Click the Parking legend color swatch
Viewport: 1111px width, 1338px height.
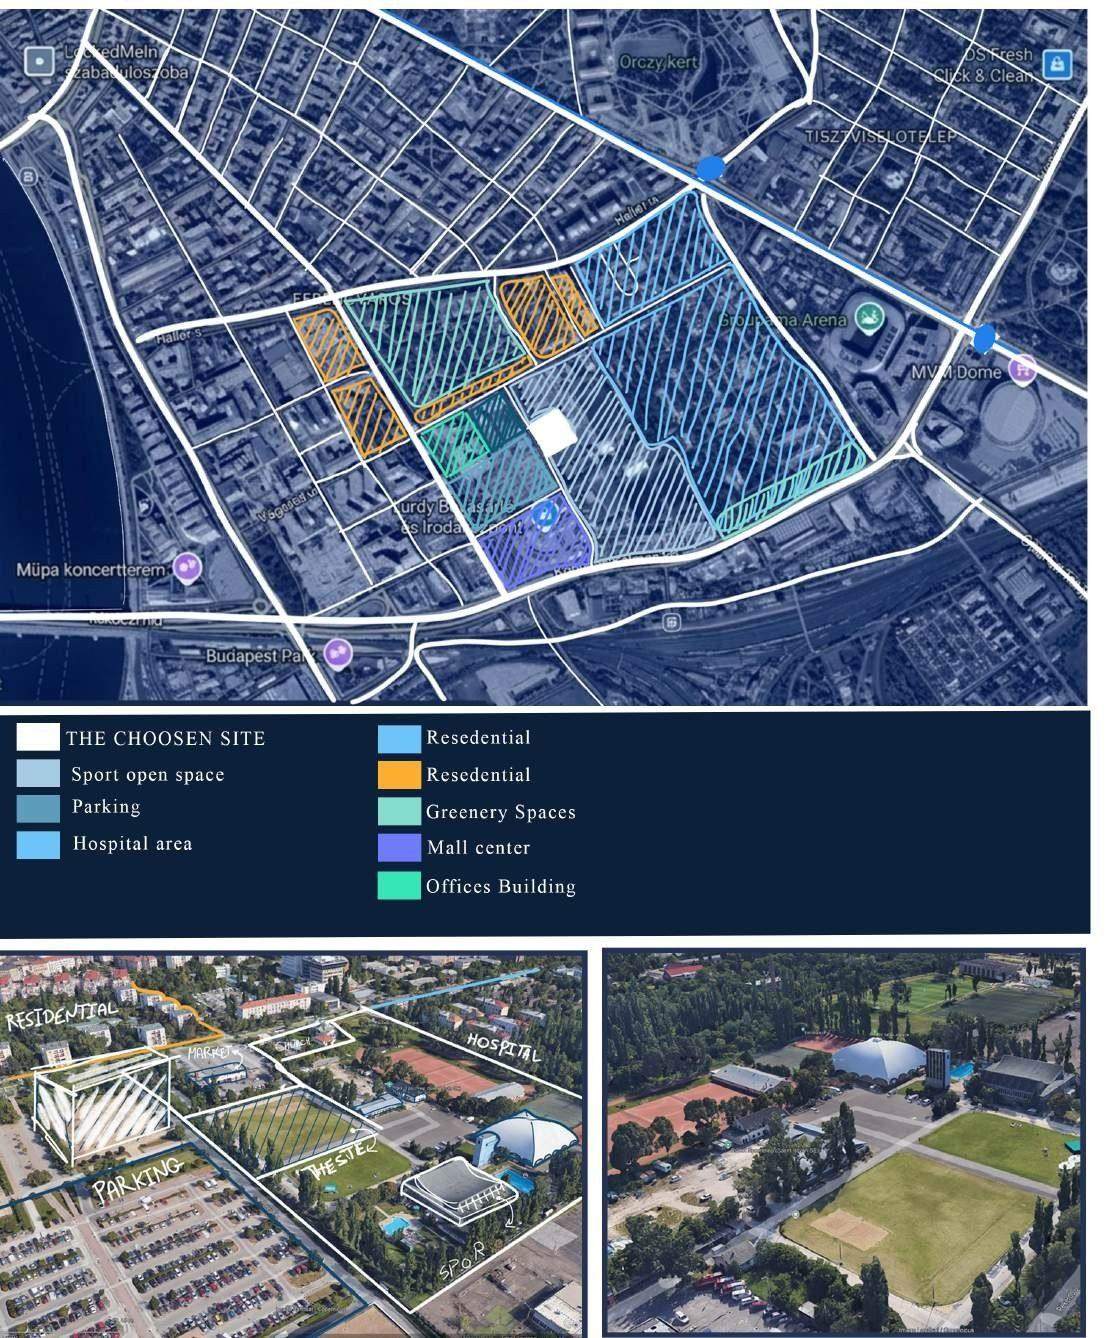tap(37, 808)
